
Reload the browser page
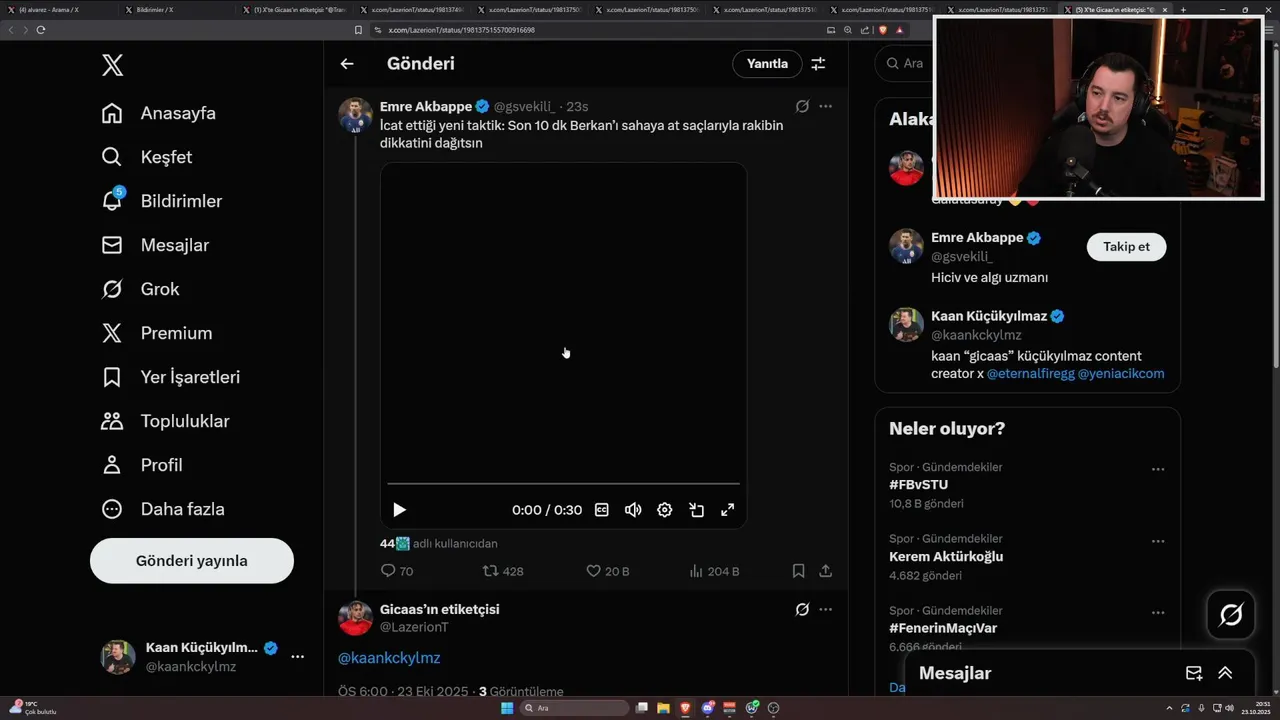click(40, 30)
